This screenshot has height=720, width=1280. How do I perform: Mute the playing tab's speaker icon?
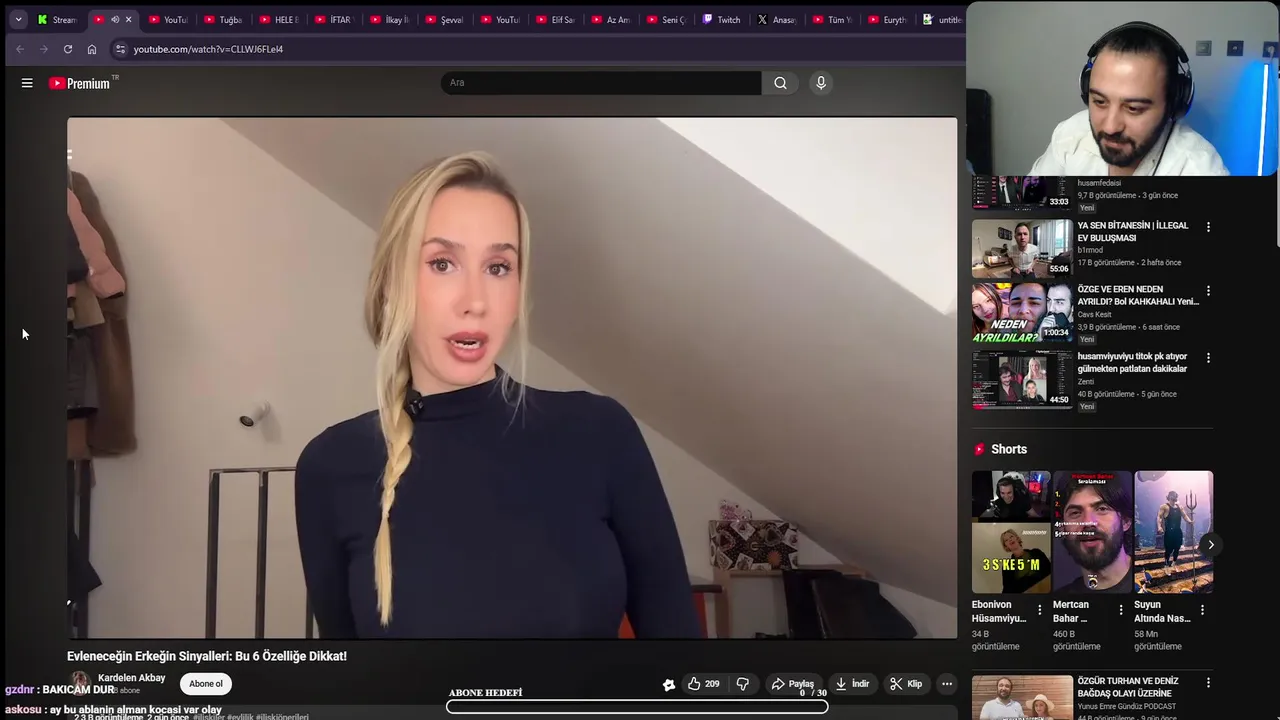(114, 19)
